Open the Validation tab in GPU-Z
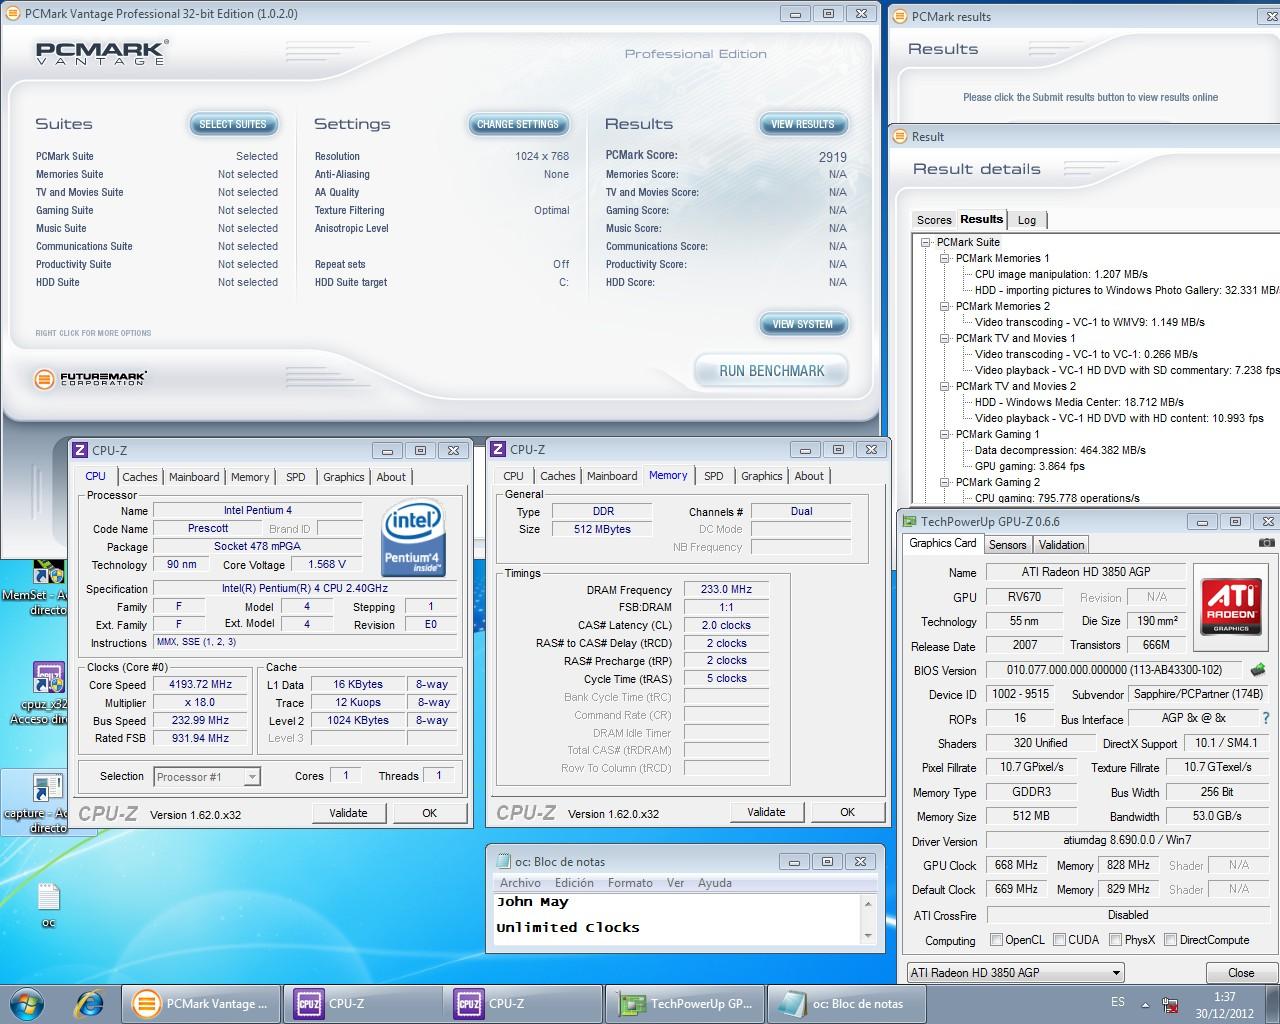Screen dimensions: 1280x1024 (1061, 545)
